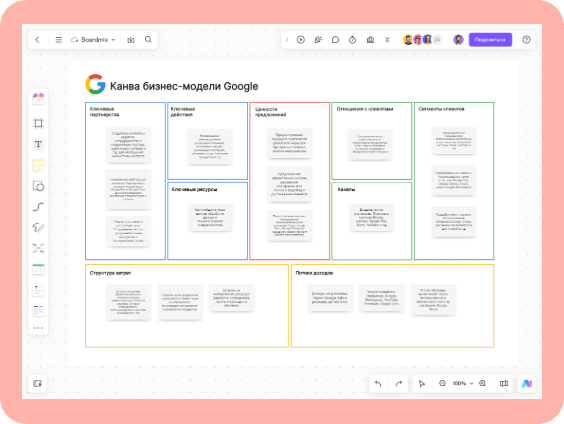The height and width of the screenshot is (424, 564).
Task: Select the Сегменты клиентов heading
Action: 441,109
